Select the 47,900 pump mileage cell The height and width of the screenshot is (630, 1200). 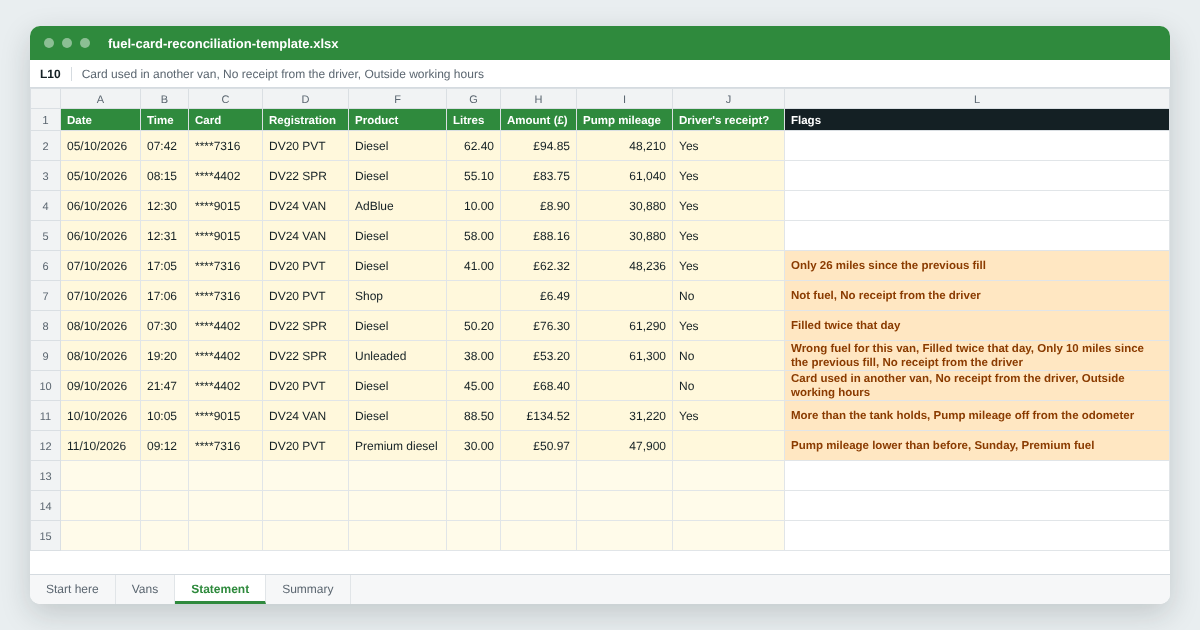tap(624, 446)
